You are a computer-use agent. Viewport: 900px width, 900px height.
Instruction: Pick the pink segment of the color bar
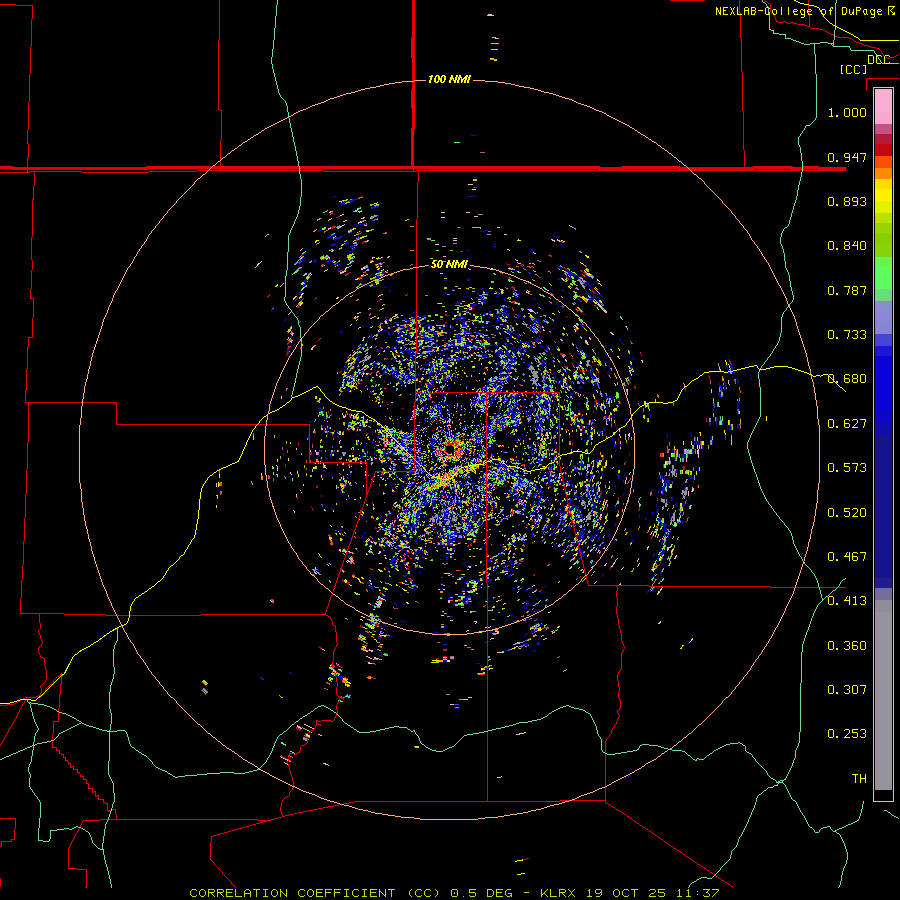[883, 107]
